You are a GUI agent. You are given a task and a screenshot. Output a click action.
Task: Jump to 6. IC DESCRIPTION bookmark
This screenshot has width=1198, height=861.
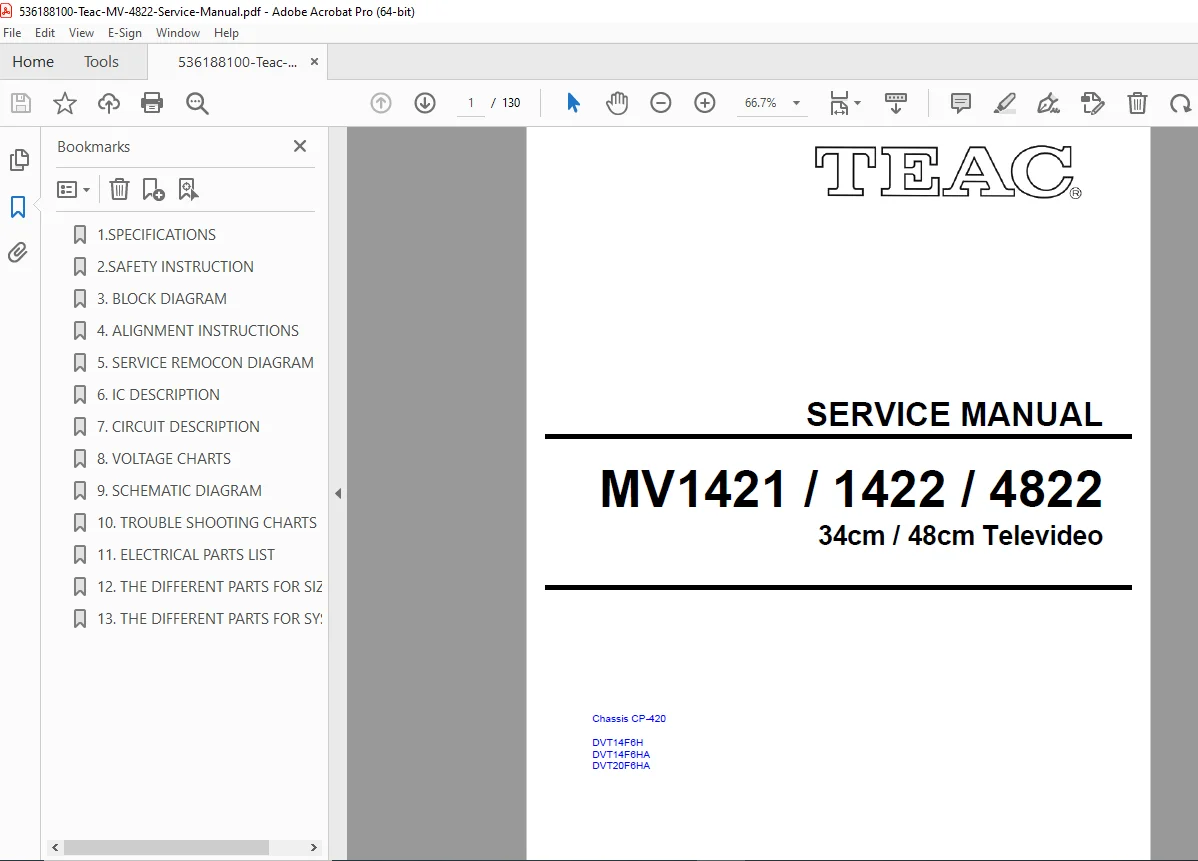coord(158,395)
